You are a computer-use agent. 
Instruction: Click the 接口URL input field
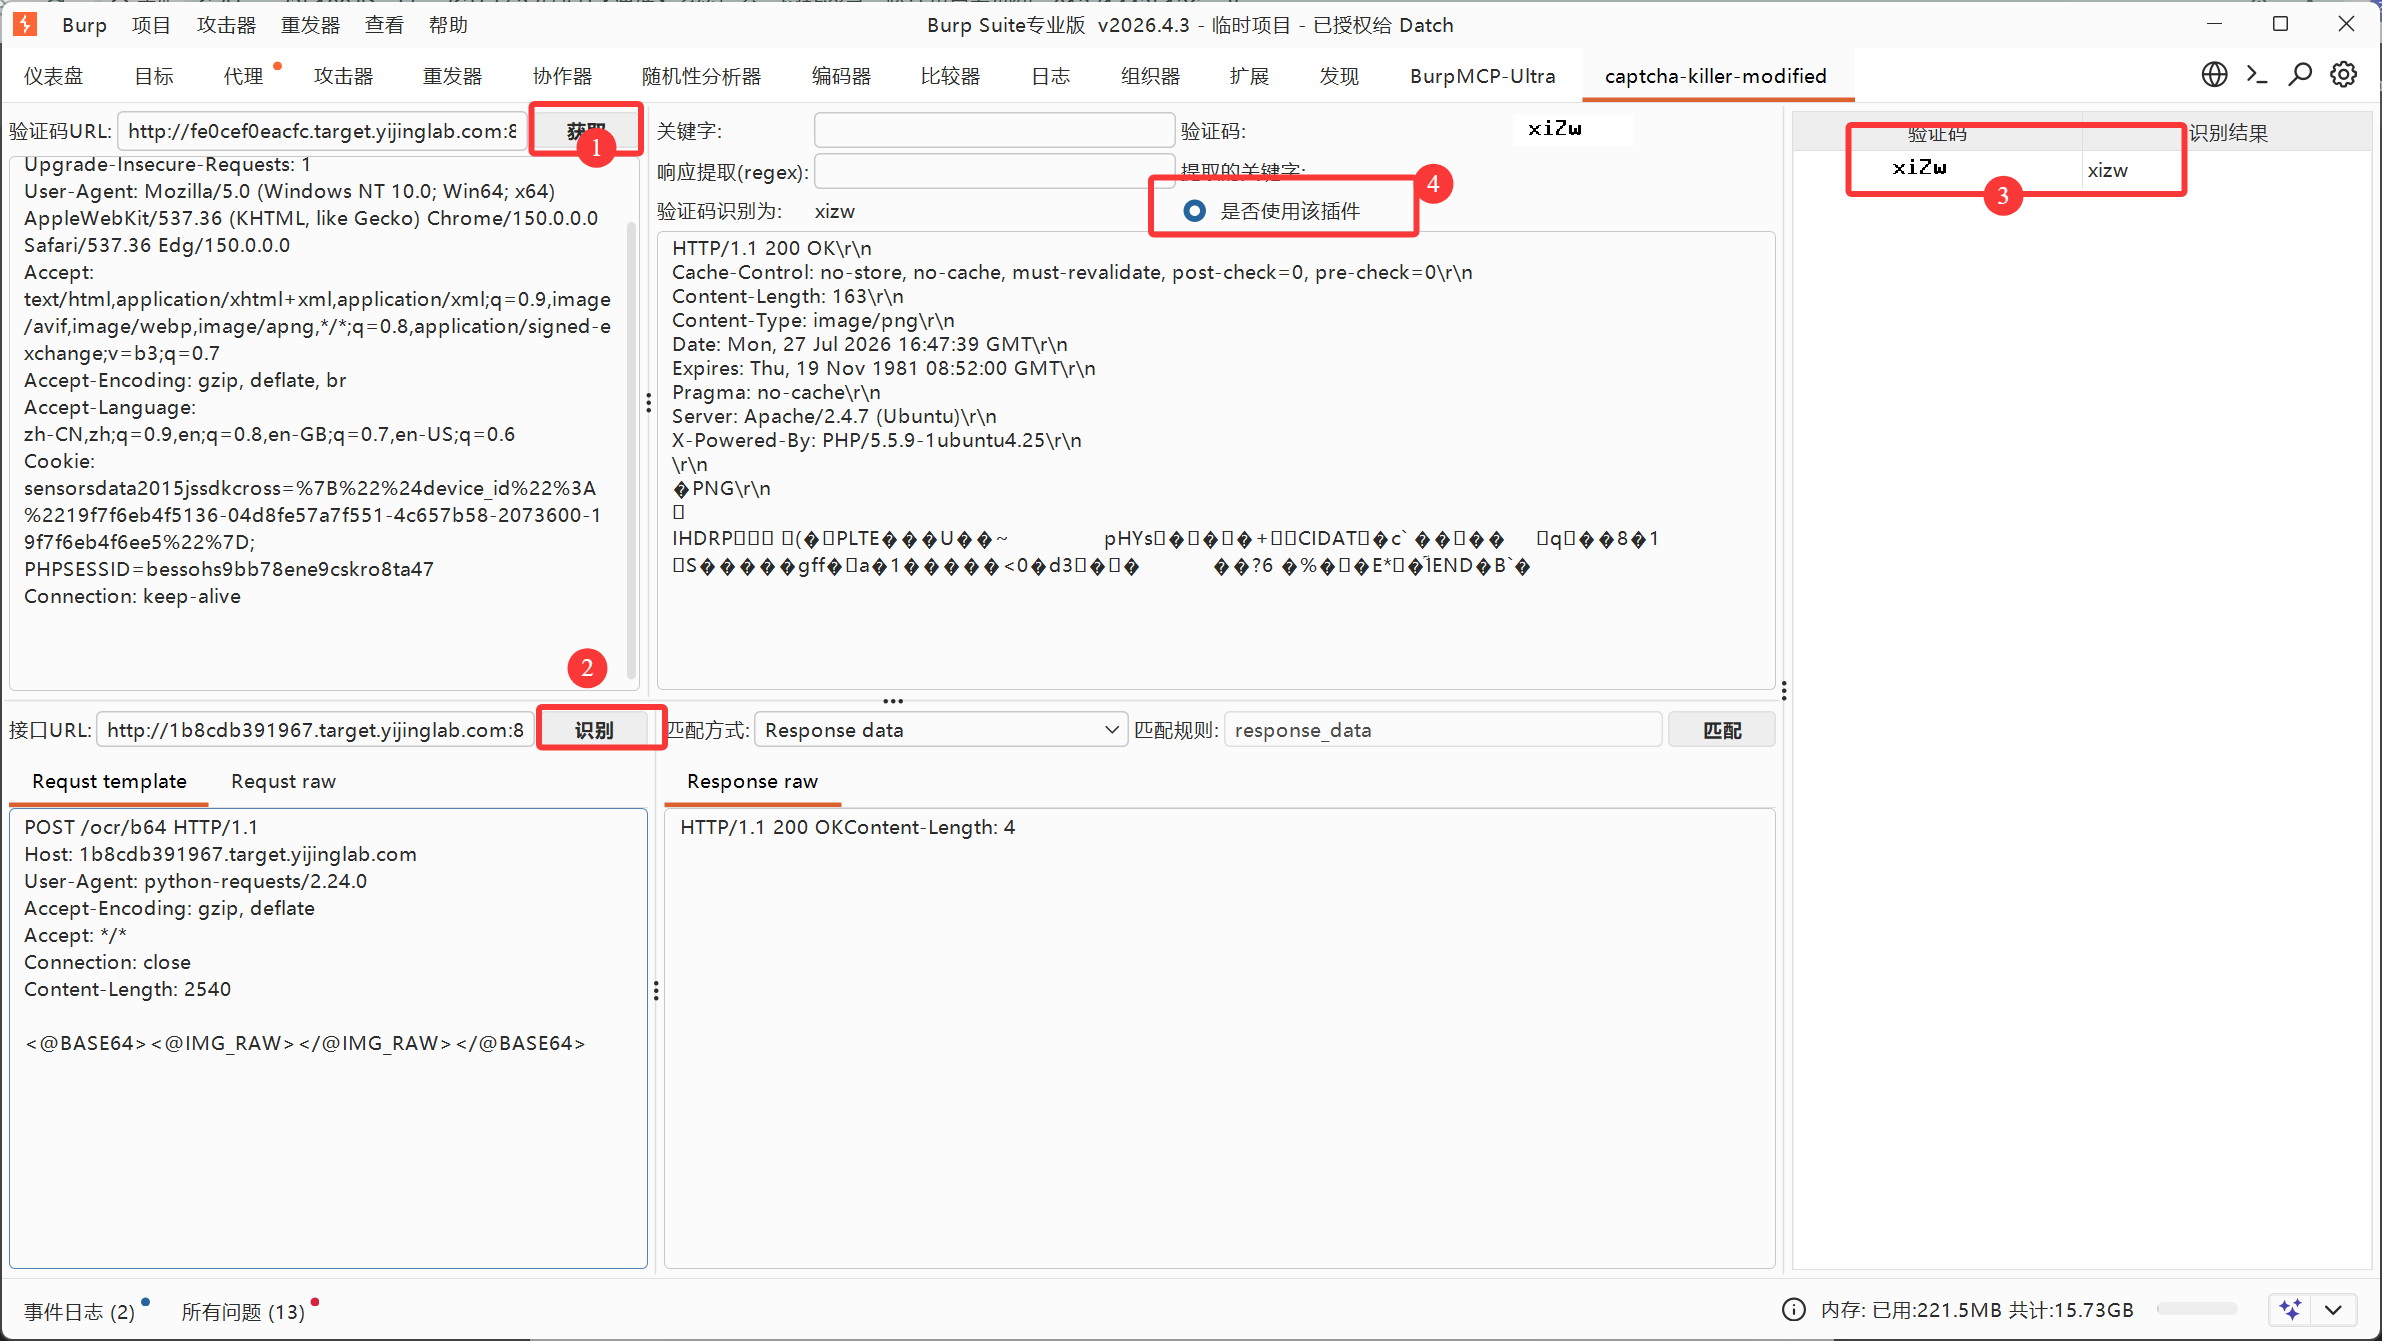pyautogui.click(x=314, y=730)
